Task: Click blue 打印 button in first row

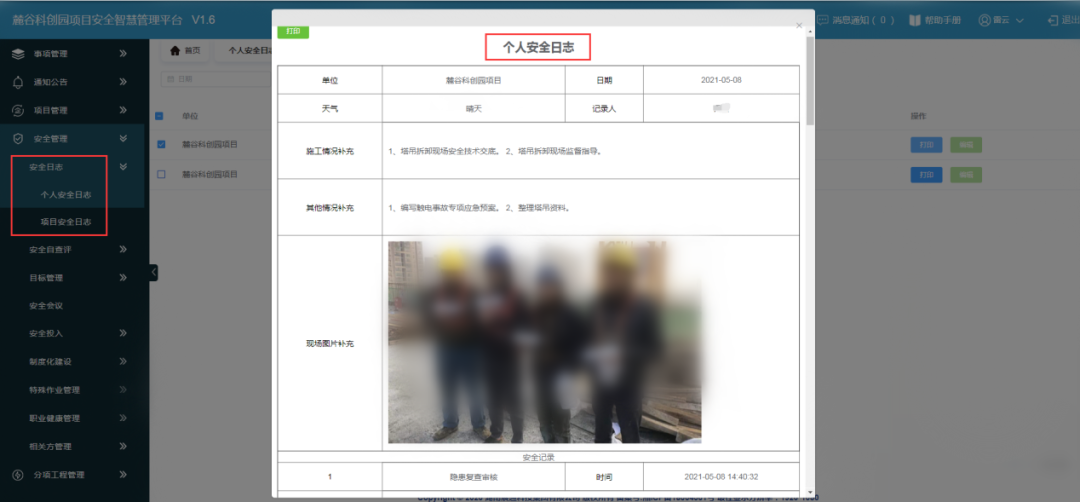Action: [926, 145]
